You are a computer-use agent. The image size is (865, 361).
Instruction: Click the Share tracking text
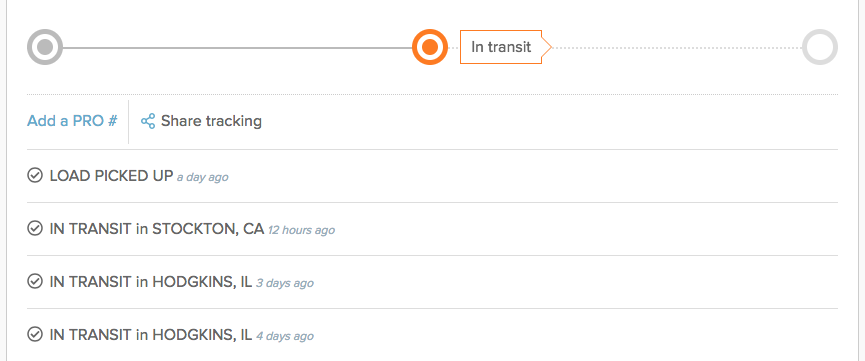click(211, 121)
